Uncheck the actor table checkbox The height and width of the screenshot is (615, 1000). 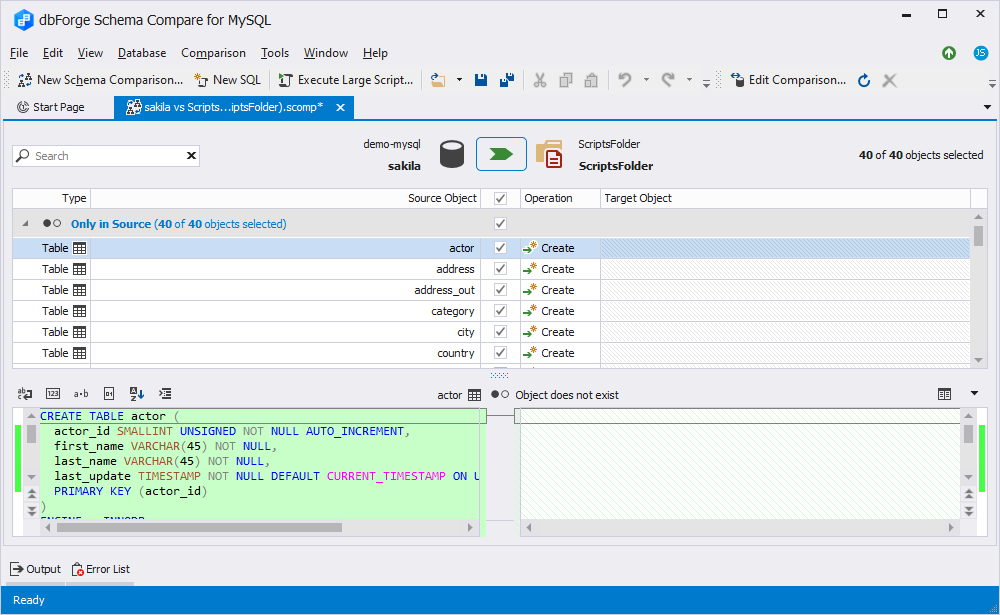pyautogui.click(x=501, y=248)
